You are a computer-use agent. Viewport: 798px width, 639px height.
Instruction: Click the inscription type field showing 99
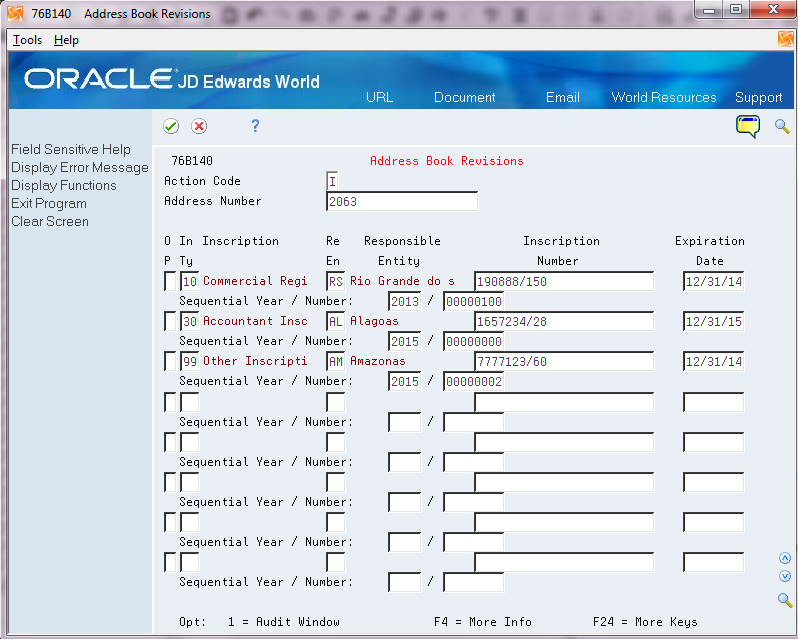[189, 362]
